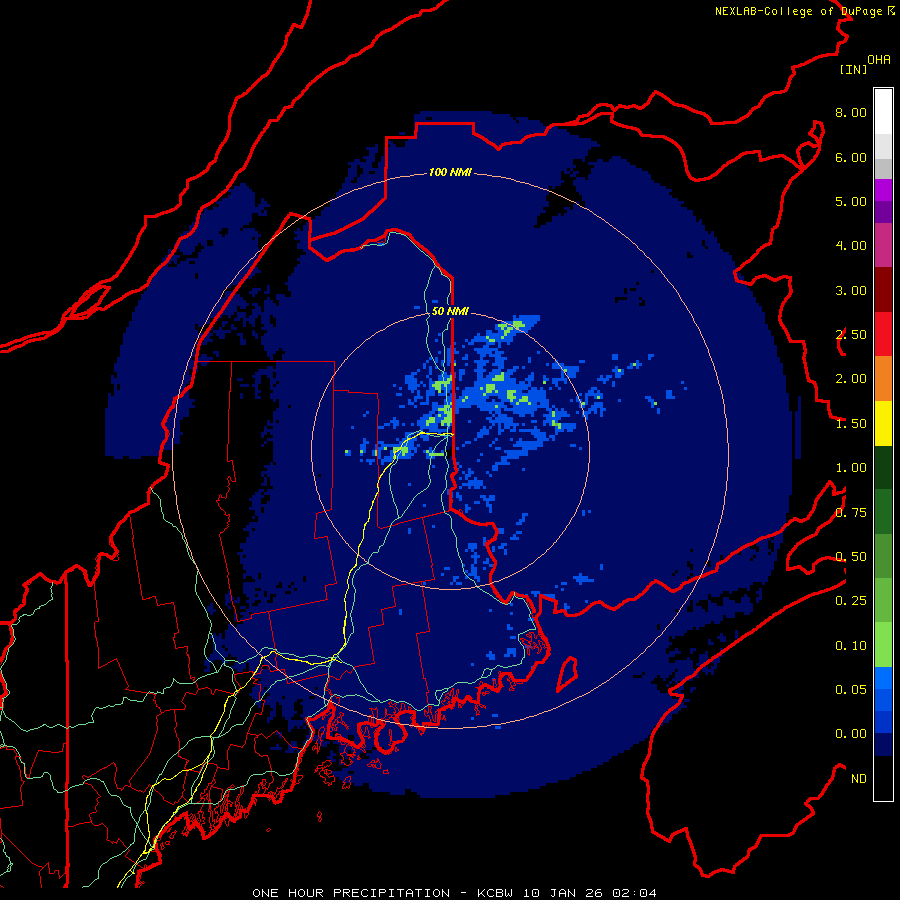Click the 100 NMI range ring label
The image size is (900, 900).
point(450,172)
